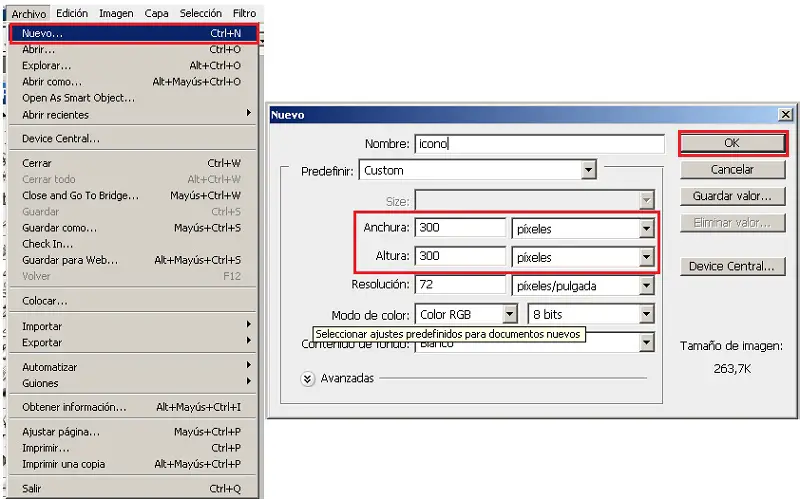Open Device Central... from Archivo menu

tap(133, 138)
